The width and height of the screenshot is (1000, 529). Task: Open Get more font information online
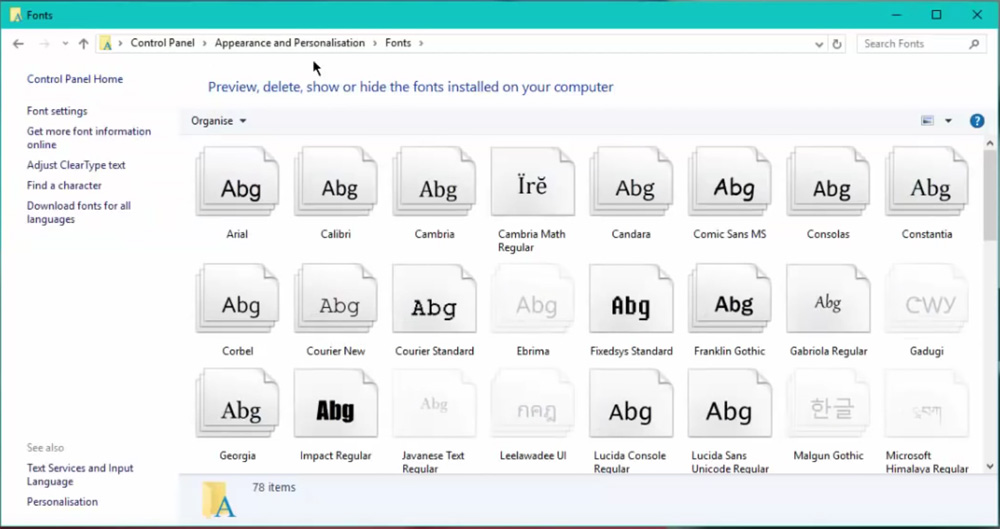click(x=89, y=138)
